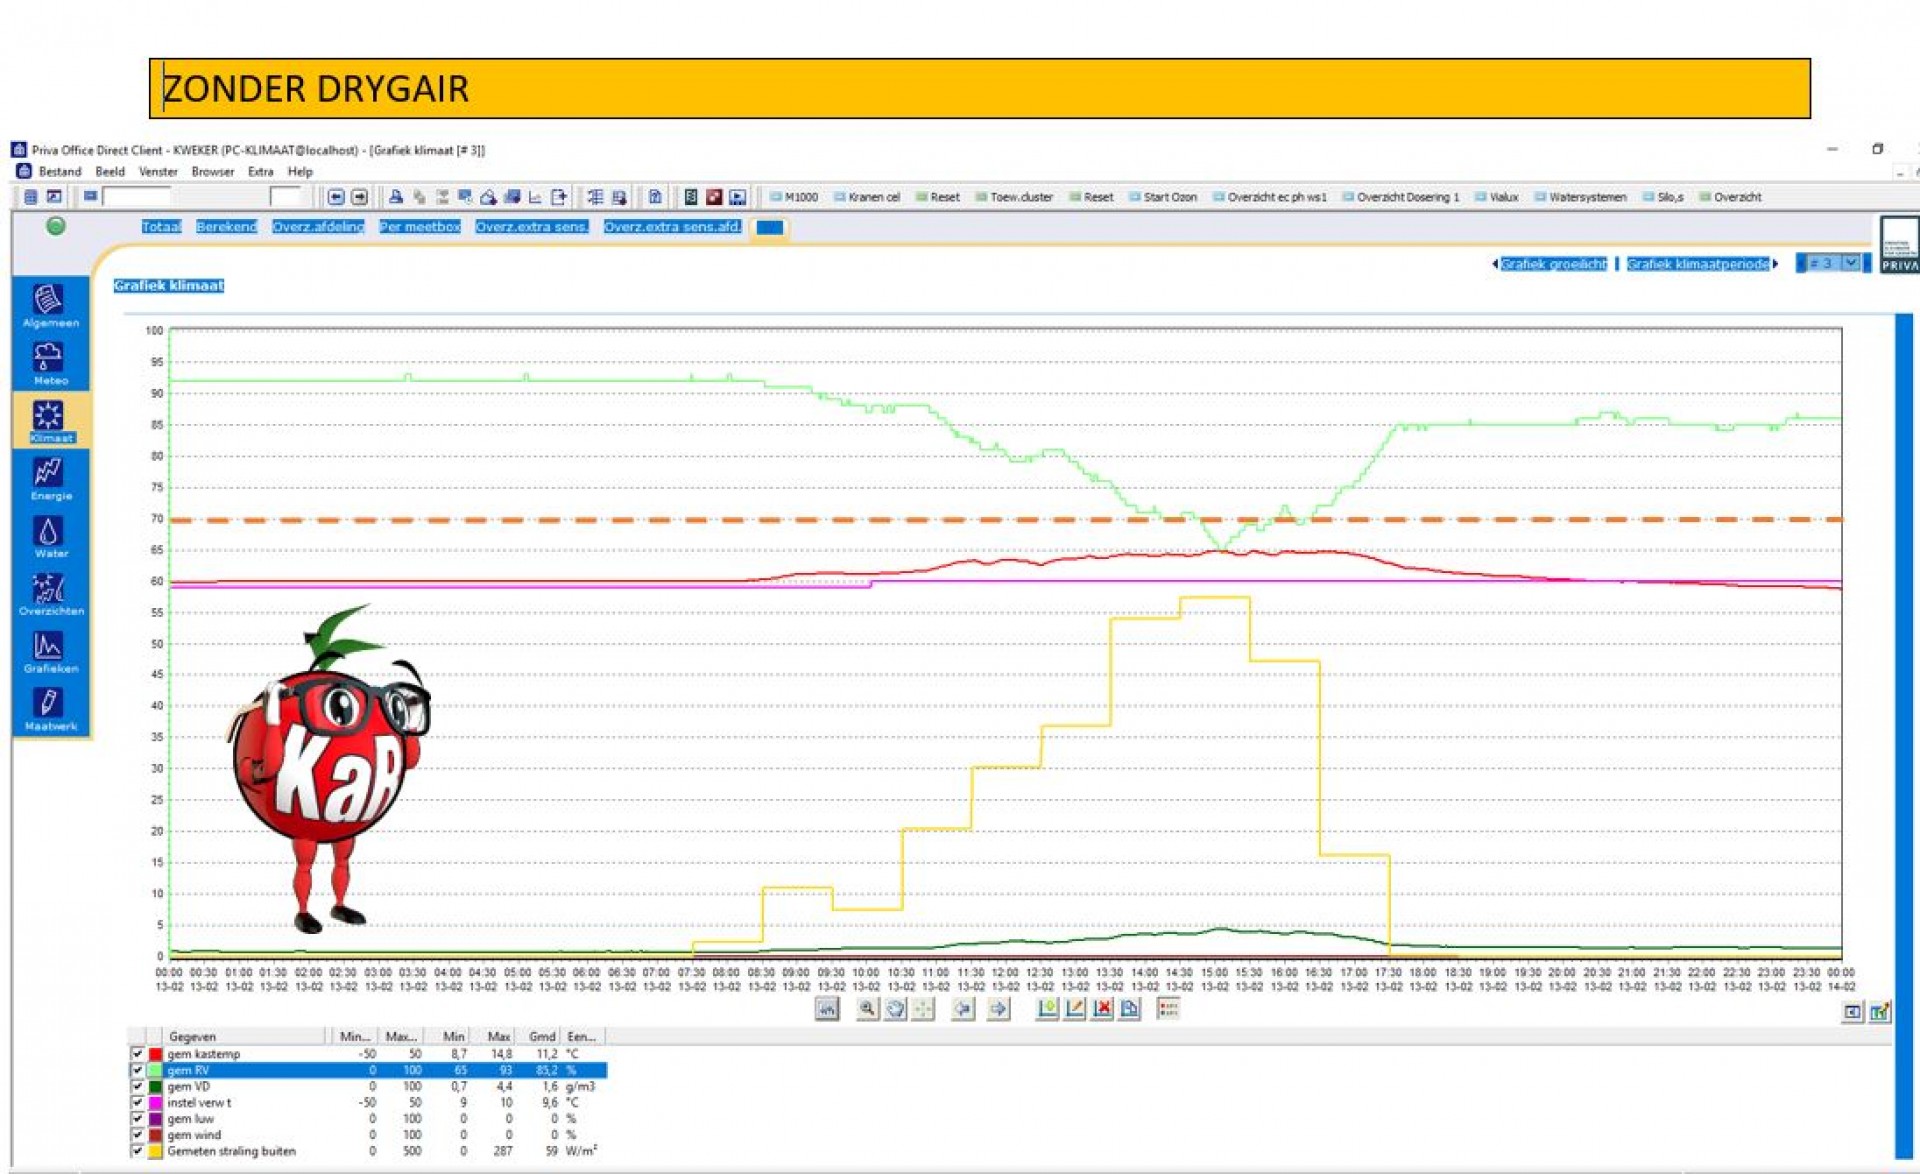Viewport: 1920px width, 1174px height.
Task: Open the Totaal link
Action: pos(161,227)
